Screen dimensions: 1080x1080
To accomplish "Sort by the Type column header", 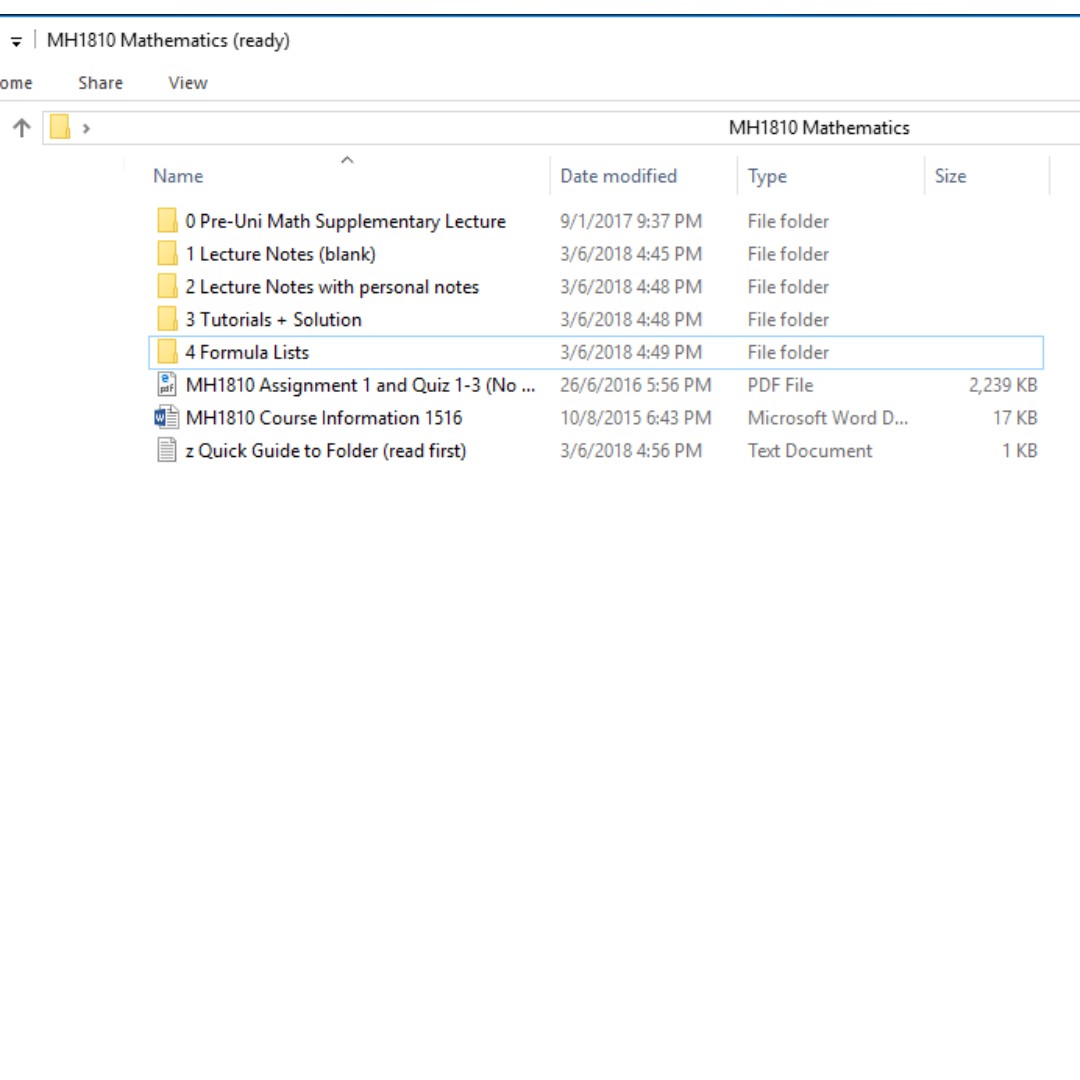I will click(x=767, y=176).
